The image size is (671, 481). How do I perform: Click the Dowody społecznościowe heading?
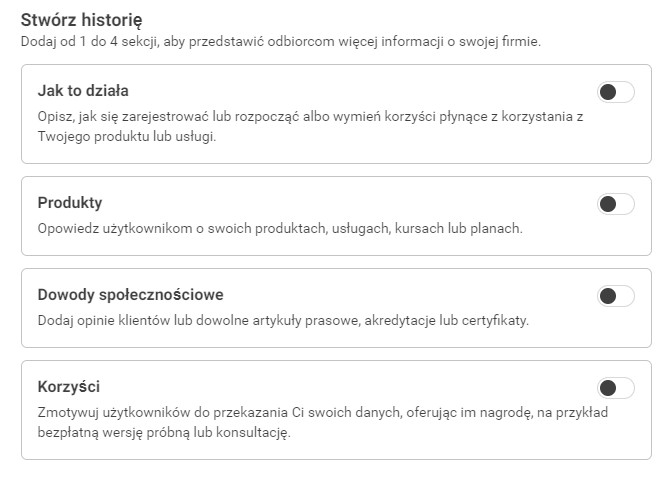130,295
